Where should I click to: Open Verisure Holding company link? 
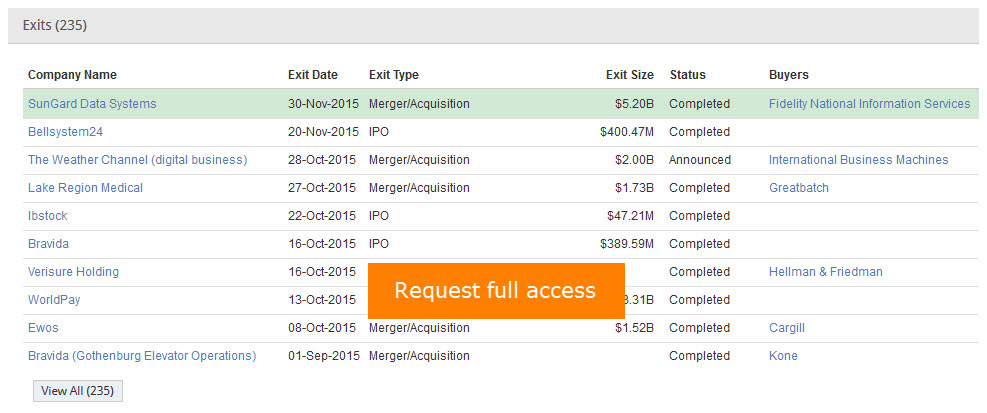[73, 272]
